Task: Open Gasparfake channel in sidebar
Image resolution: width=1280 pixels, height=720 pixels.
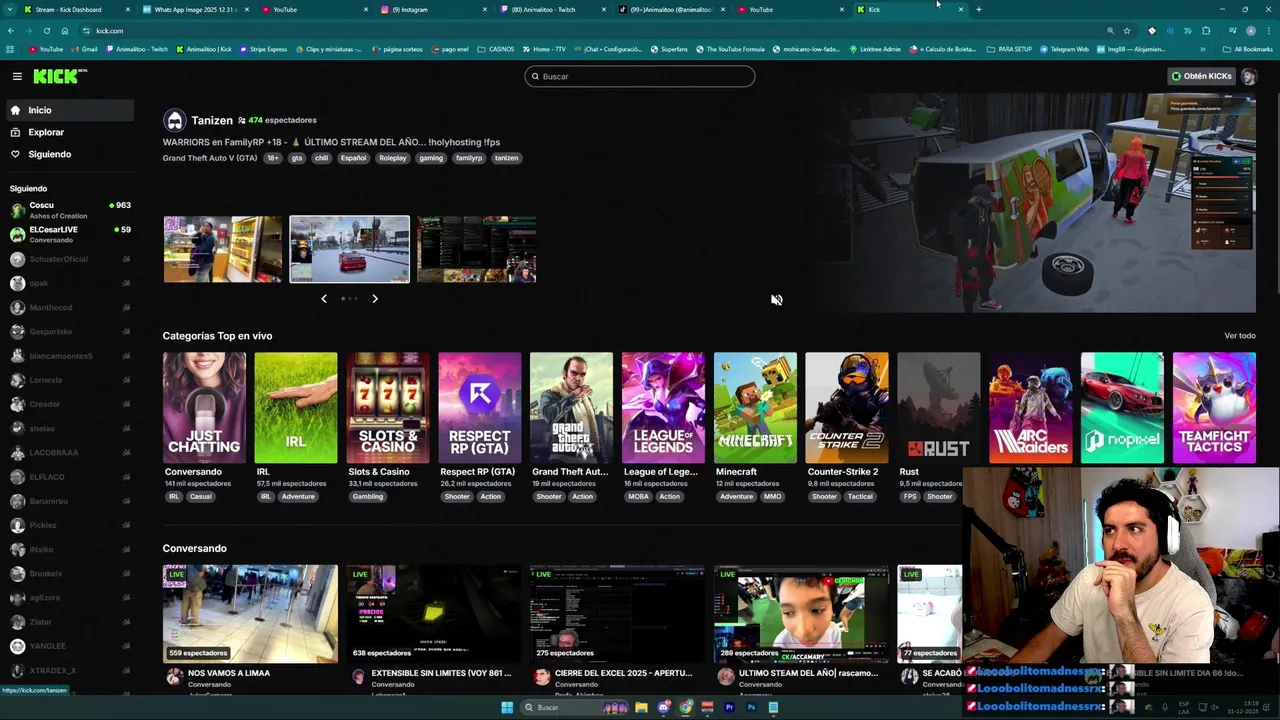Action: pyautogui.click(x=70, y=331)
